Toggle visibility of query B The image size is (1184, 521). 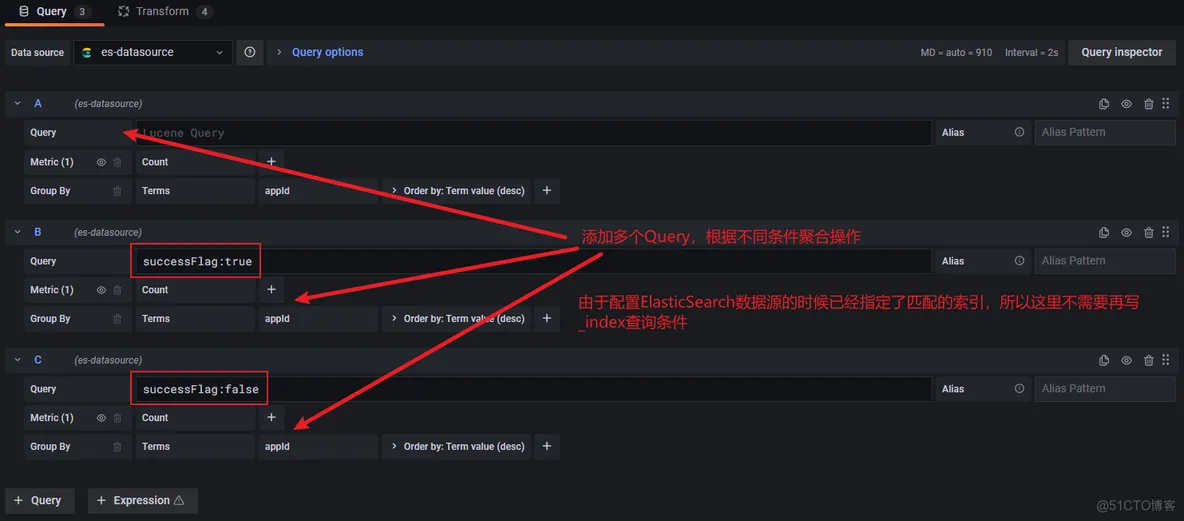(x=1126, y=233)
